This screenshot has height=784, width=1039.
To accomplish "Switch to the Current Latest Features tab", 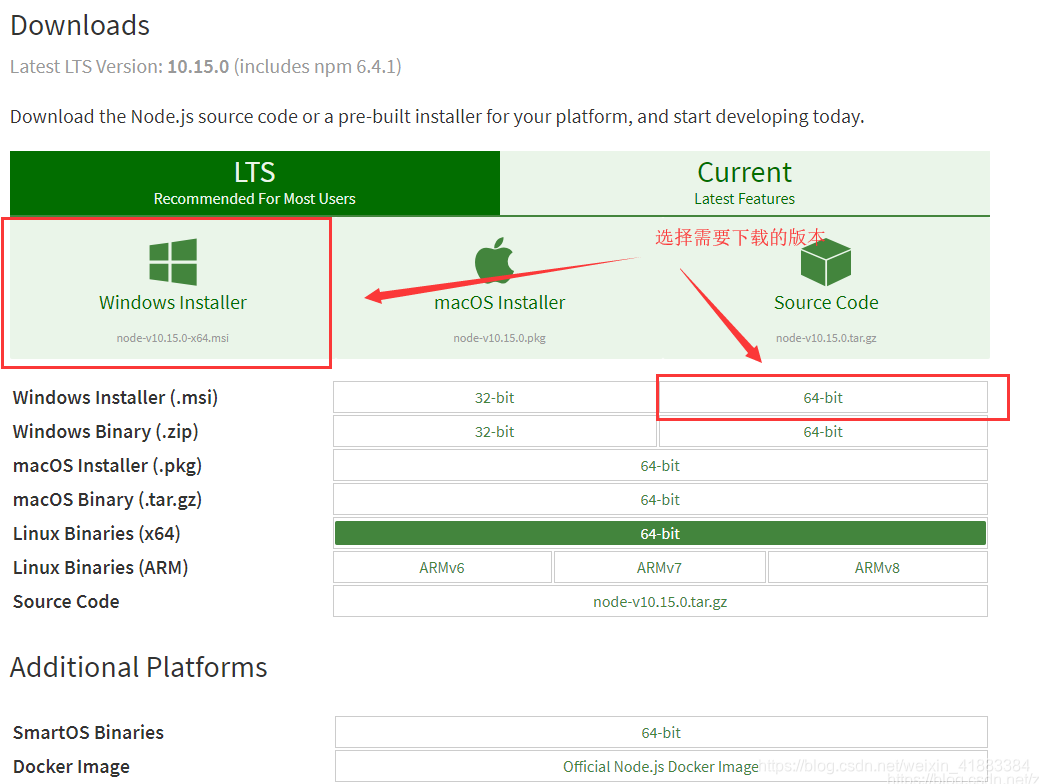I will click(x=744, y=183).
